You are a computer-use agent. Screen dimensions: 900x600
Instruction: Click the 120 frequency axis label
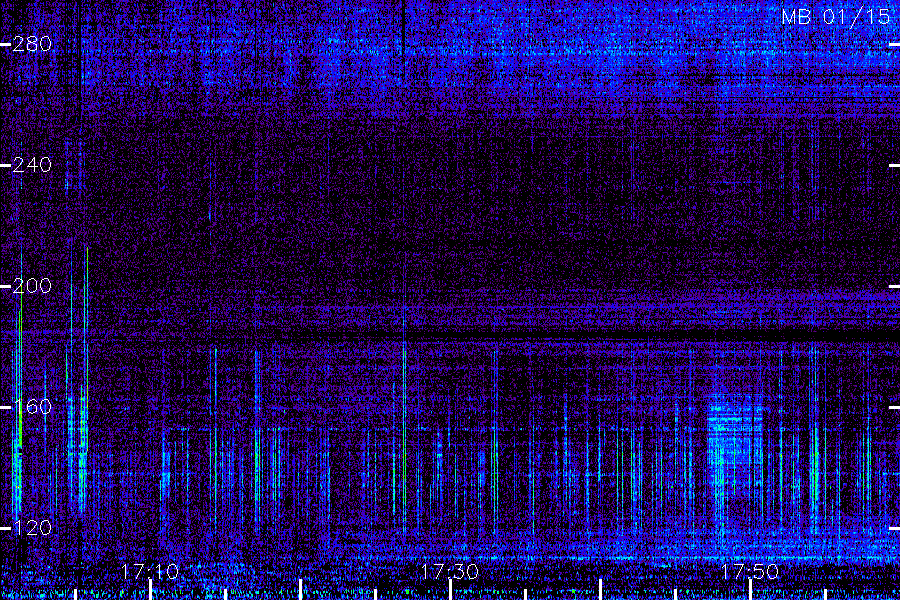32,528
